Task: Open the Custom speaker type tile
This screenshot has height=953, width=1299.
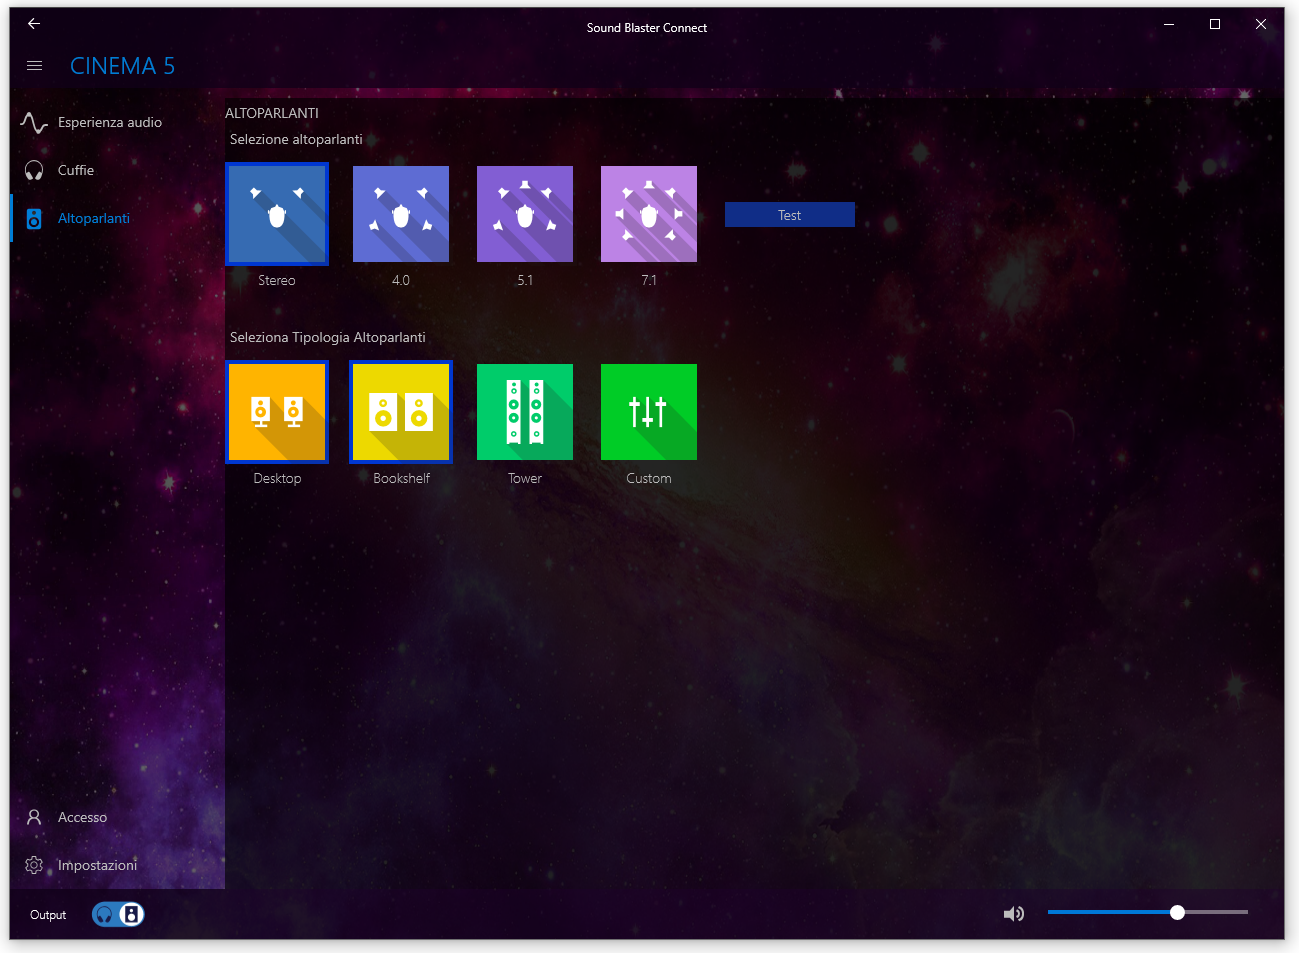Action: pyautogui.click(x=649, y=412)
